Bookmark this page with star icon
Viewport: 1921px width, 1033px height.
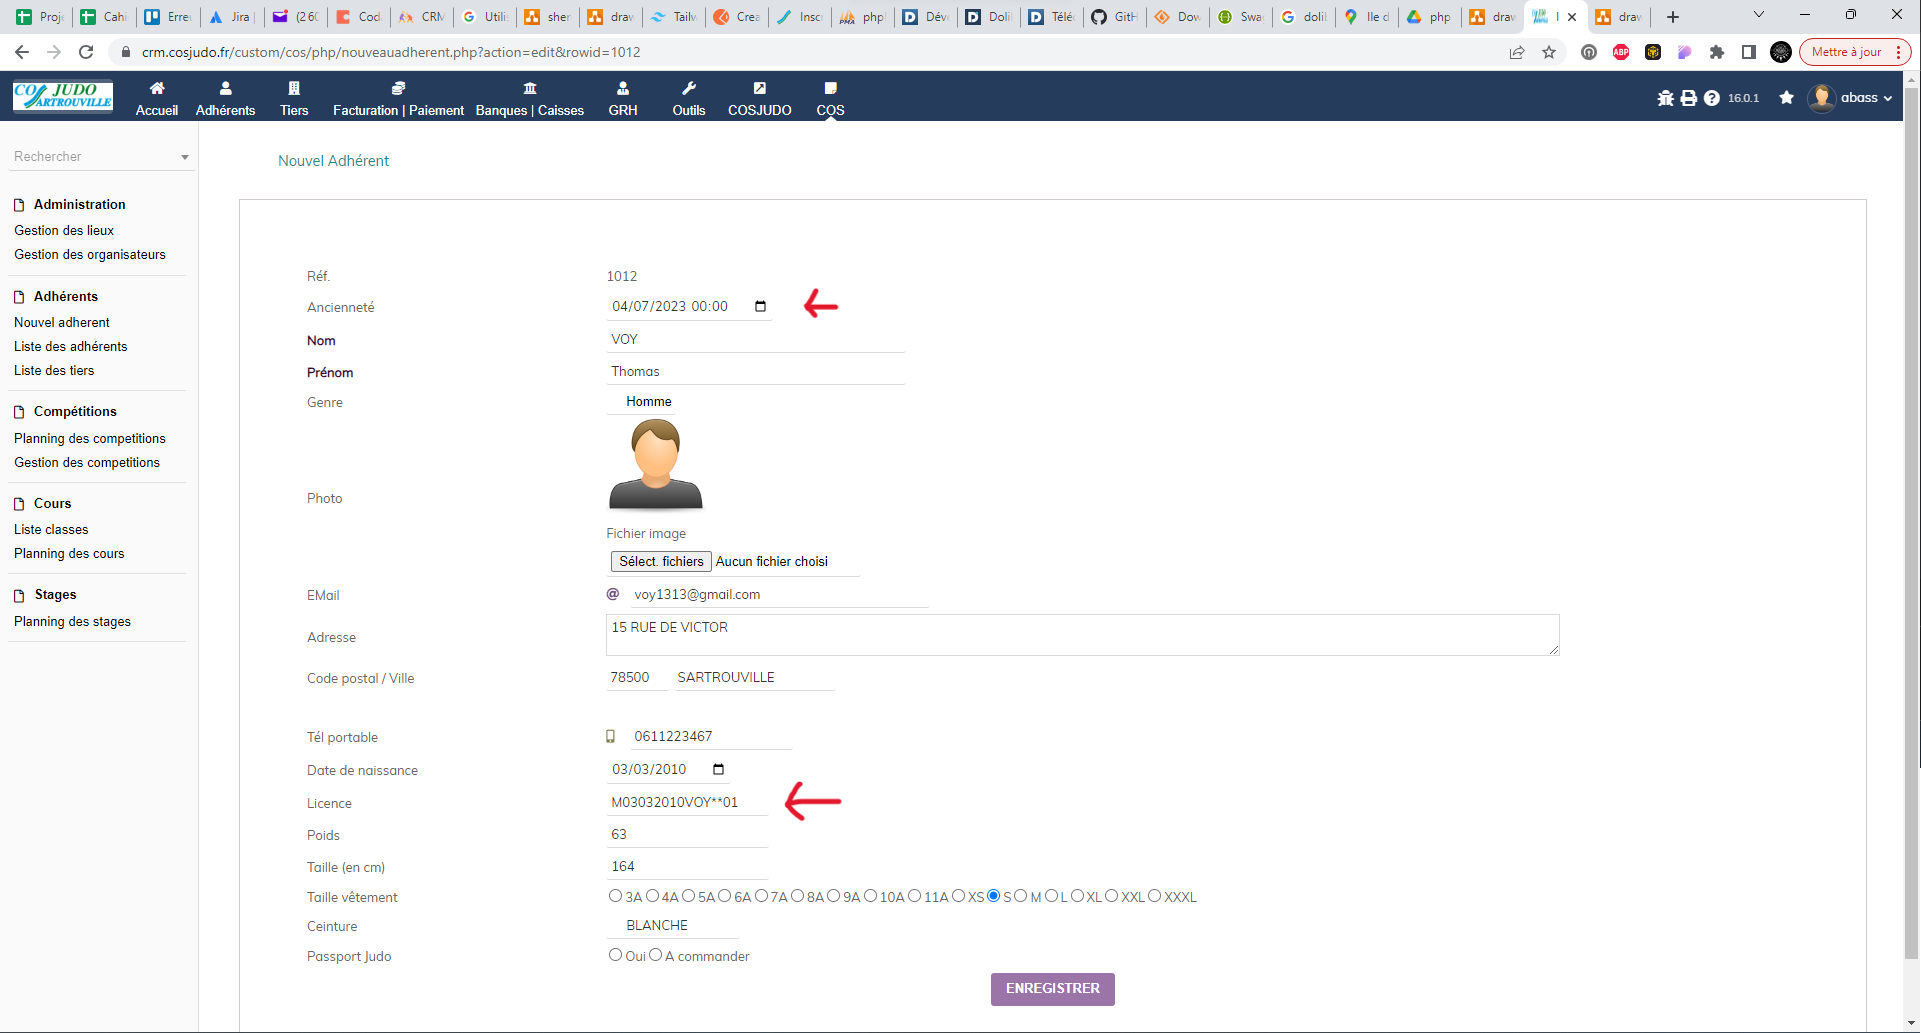1549,52
